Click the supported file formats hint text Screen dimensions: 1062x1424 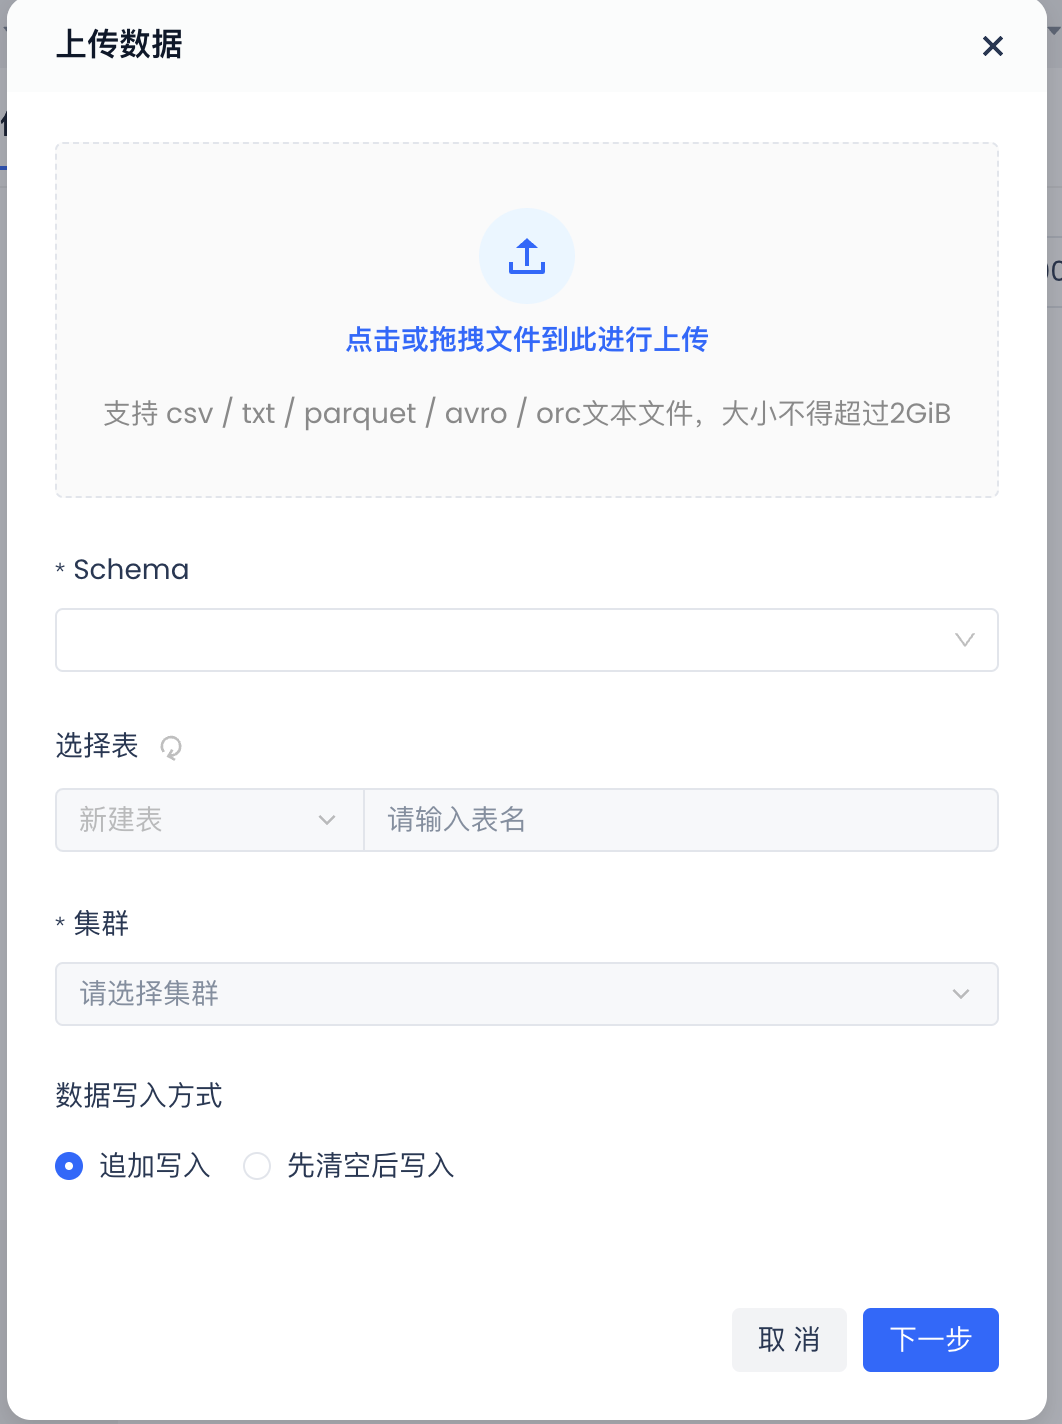[527, 413]
